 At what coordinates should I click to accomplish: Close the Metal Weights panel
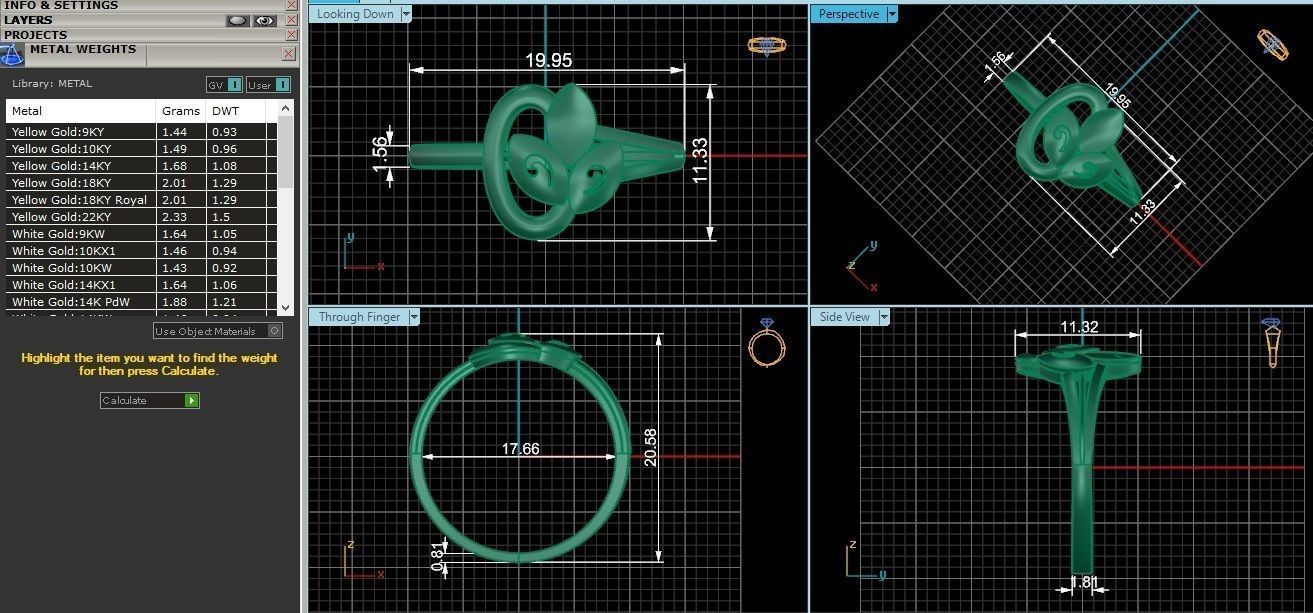[x=289, y=53]
